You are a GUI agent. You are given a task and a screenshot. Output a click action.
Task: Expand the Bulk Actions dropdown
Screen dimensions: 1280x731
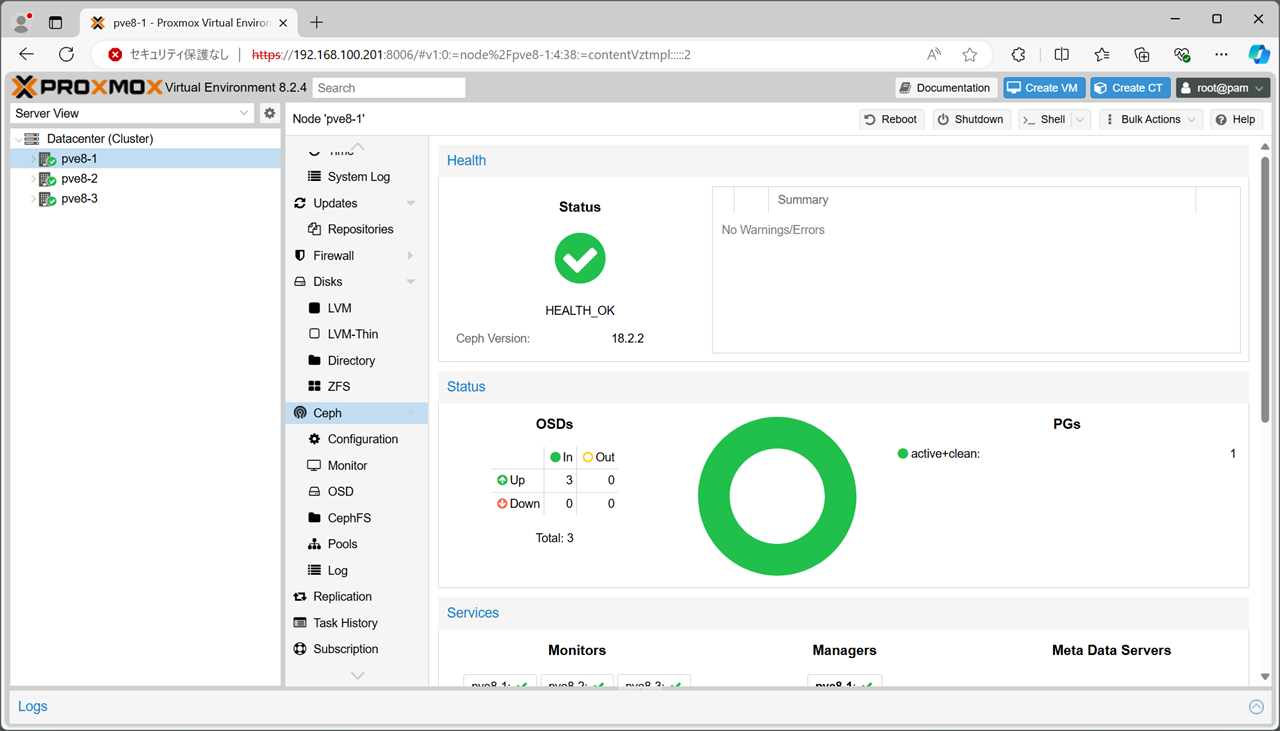(x=1150, y=119)
